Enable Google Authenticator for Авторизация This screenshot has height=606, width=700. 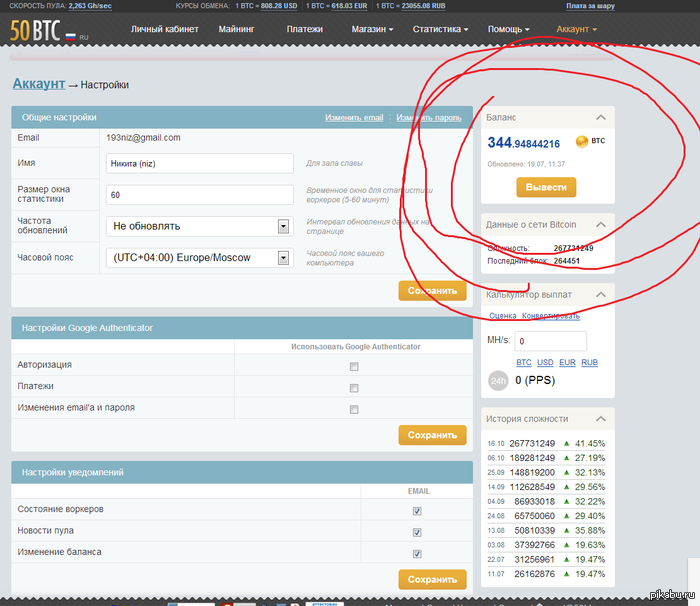353,366
